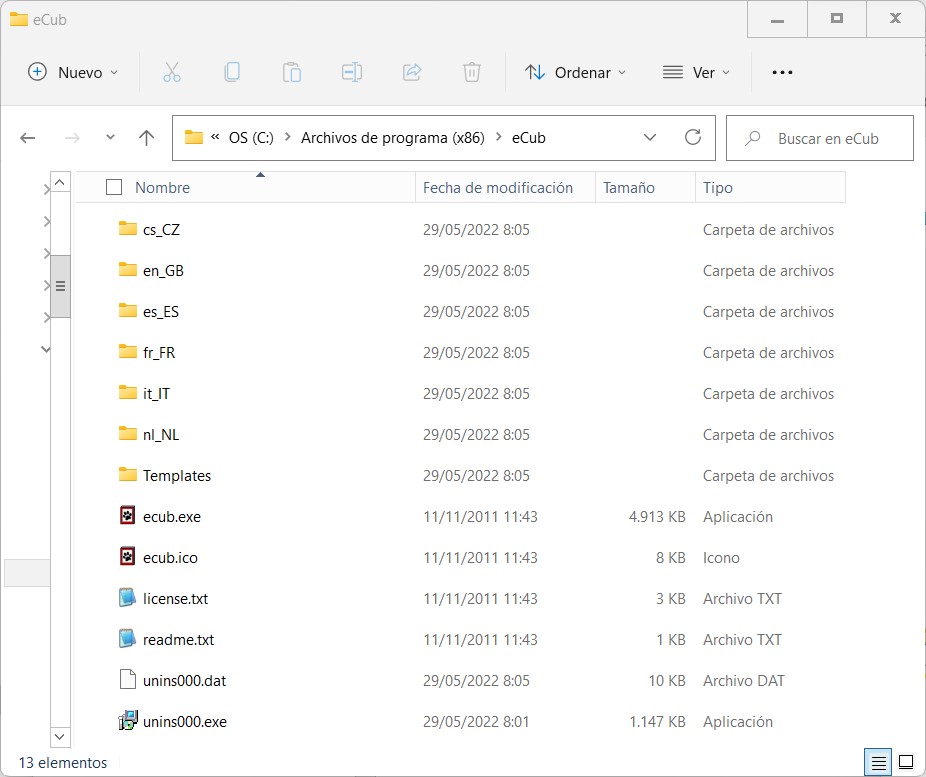The width and height of the screenshot is (926, 777).
Task: Sort by Fecha de modificación column header
Action: pos(498,187)
